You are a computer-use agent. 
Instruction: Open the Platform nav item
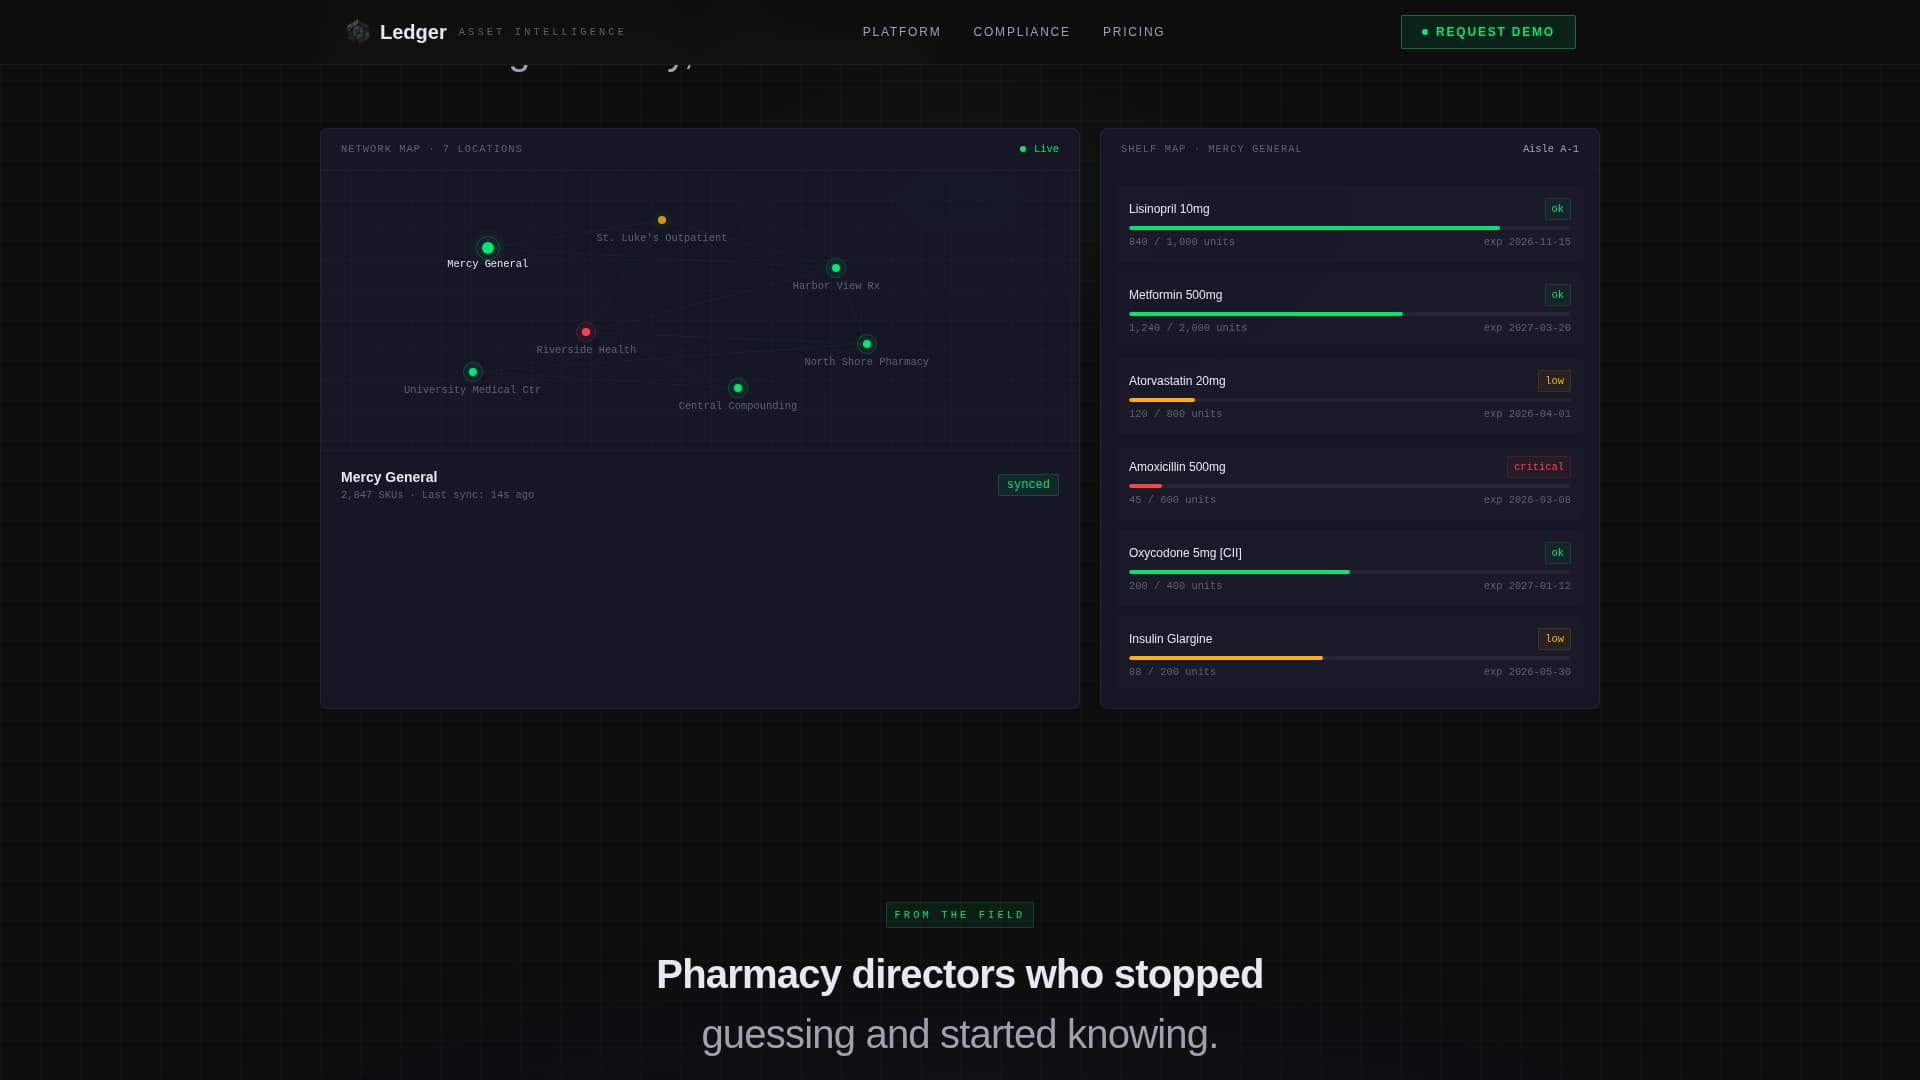click(901, 32)
